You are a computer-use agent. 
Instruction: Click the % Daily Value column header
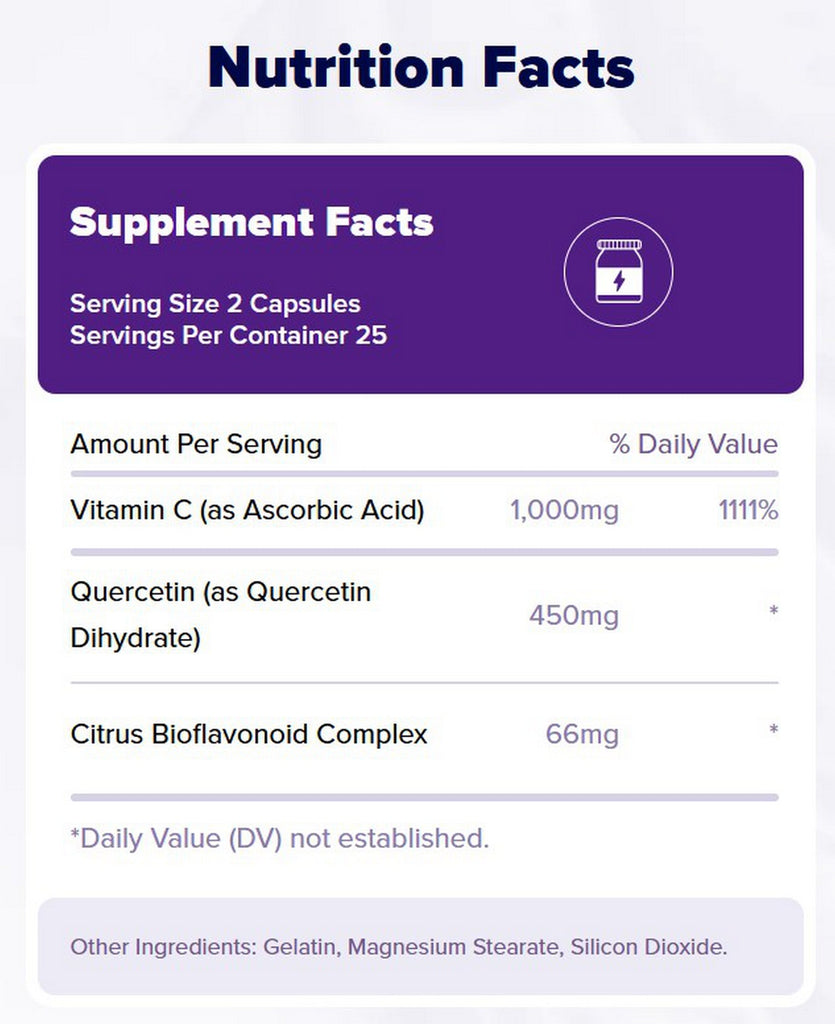tap(693, 444)
